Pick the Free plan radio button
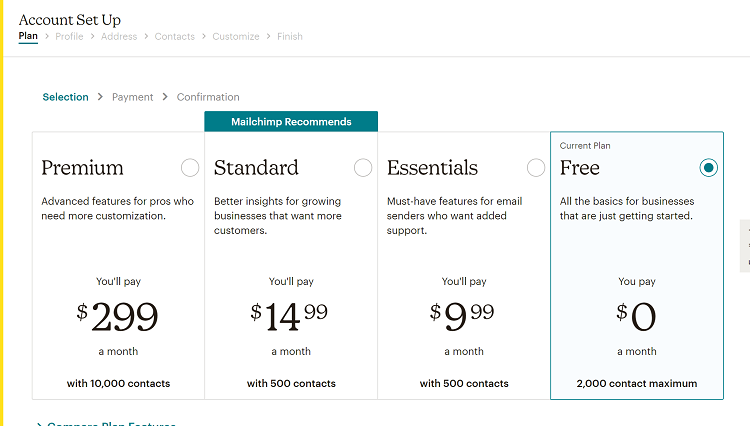This screenshot has height=426, width=750. coord(709,167)
